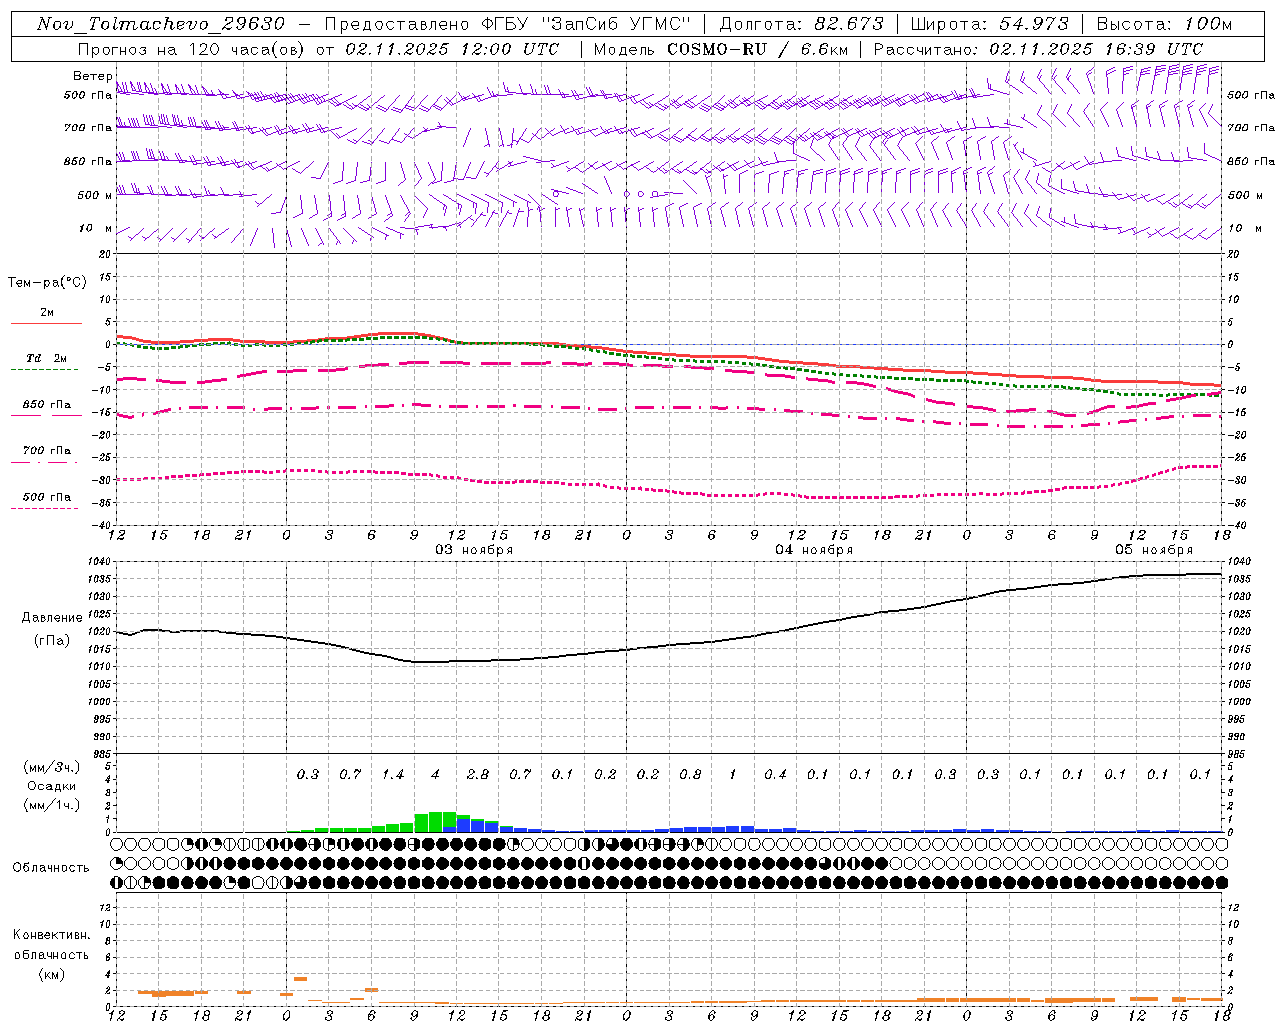This screenshot has height=1024, width=1280.
Task: Click the Давление pressure panel label
Action: [52, 618]
